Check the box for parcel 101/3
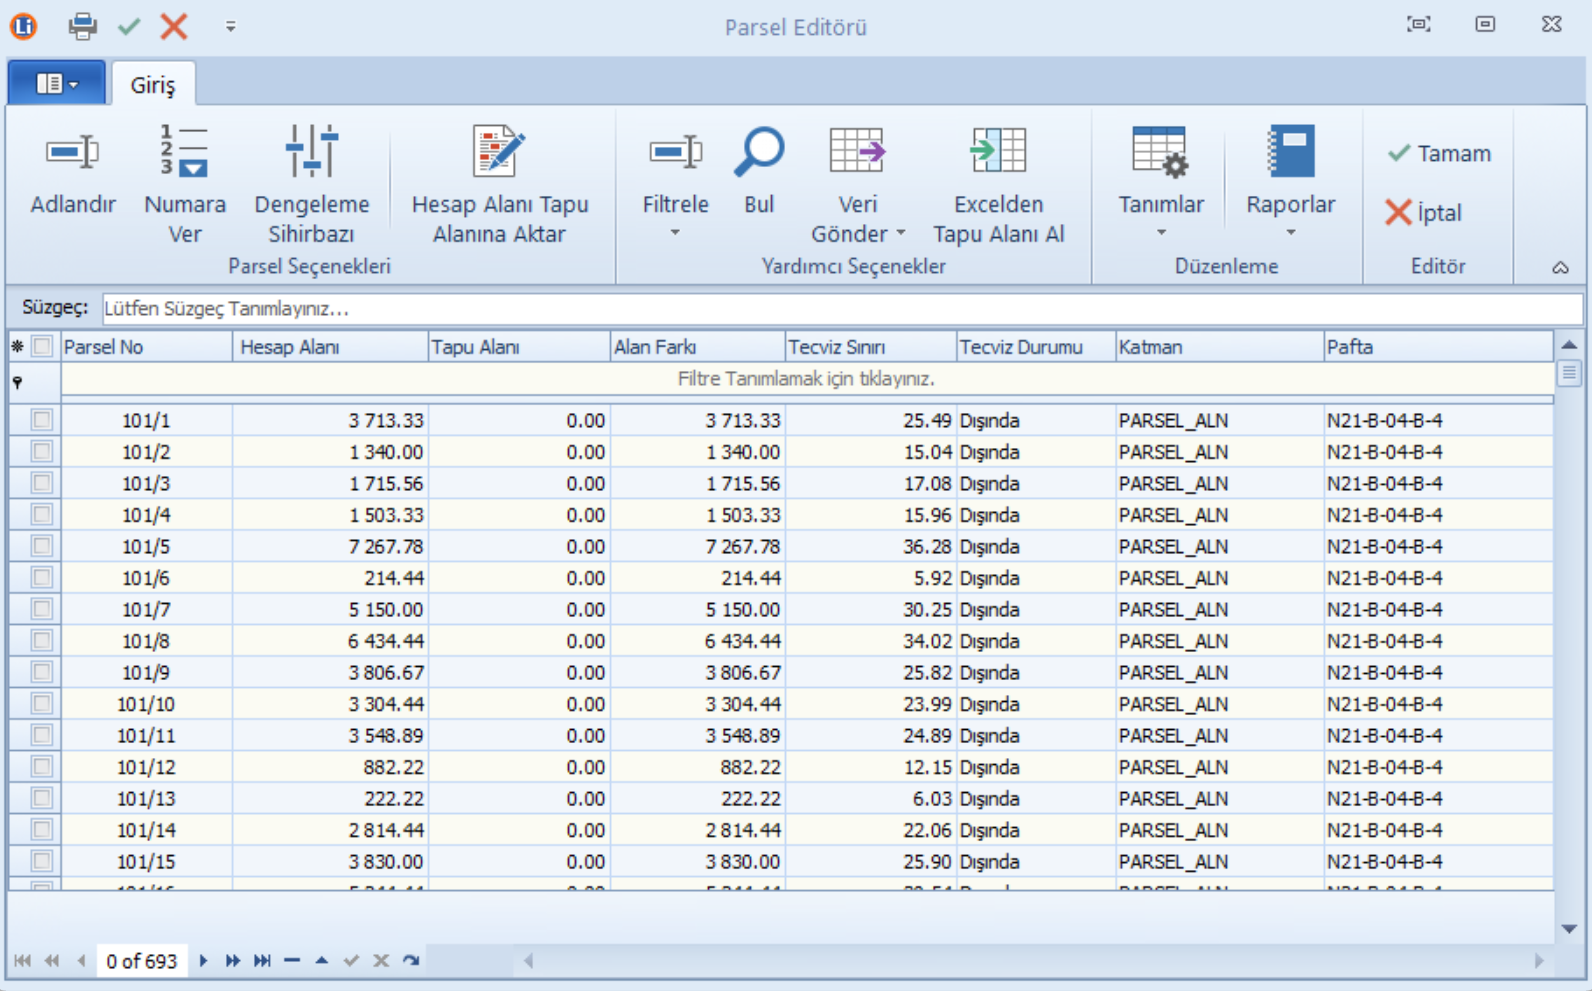 (42, 483)
